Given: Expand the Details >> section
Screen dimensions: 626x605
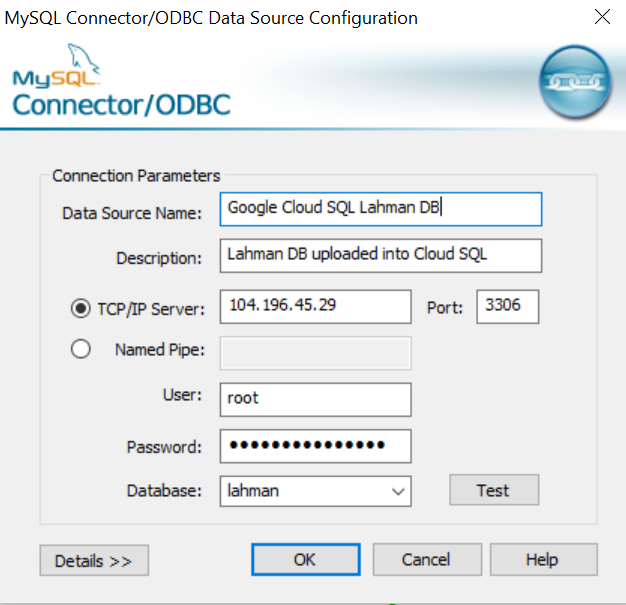Looking at the screenshot, I should 94,561.
